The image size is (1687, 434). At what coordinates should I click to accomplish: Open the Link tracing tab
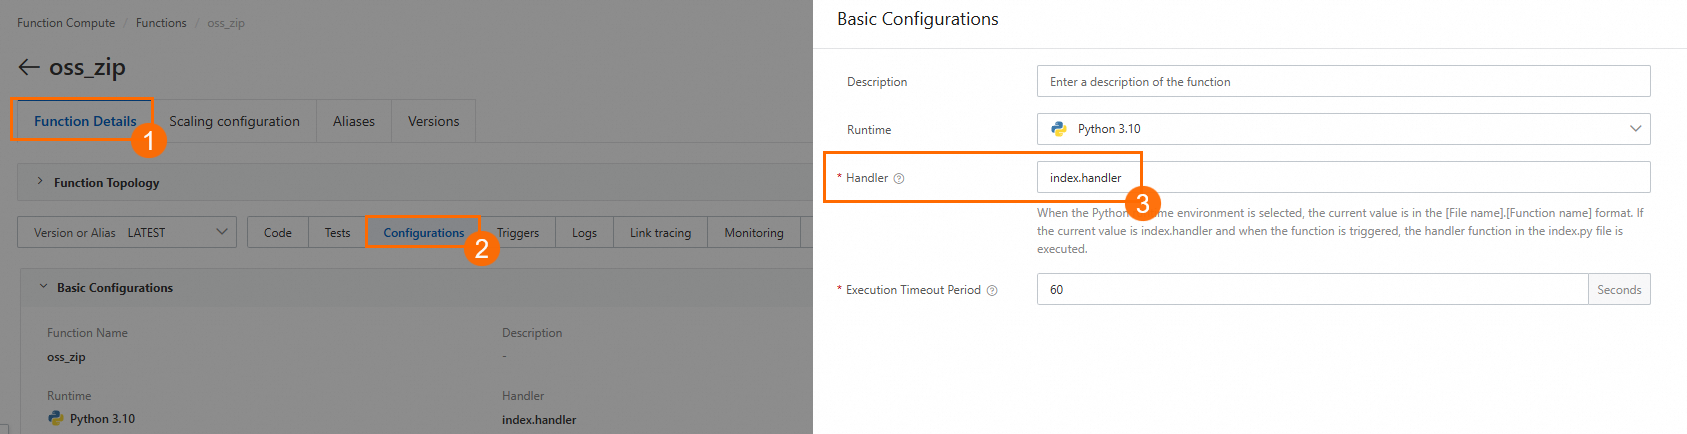pyautogui.click(x=660, y=232)
